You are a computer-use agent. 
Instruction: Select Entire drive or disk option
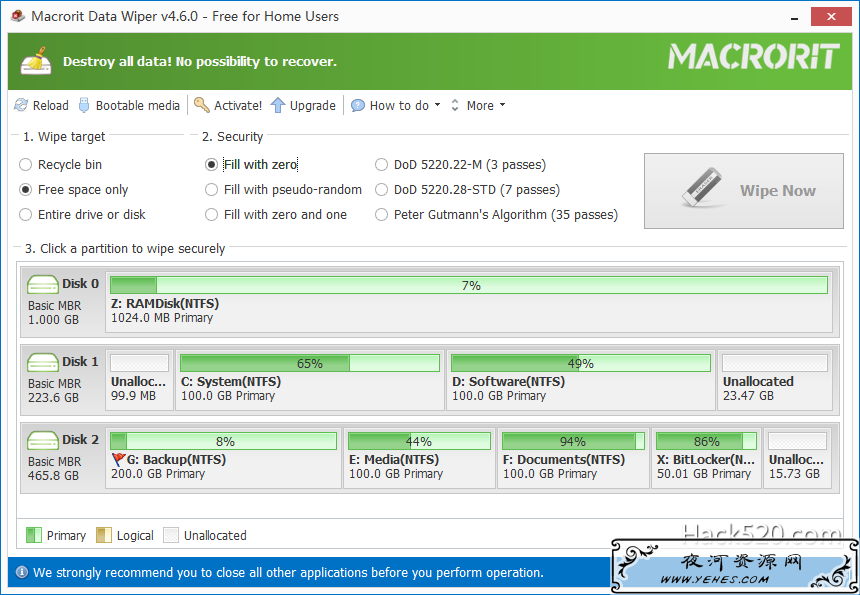82,214
